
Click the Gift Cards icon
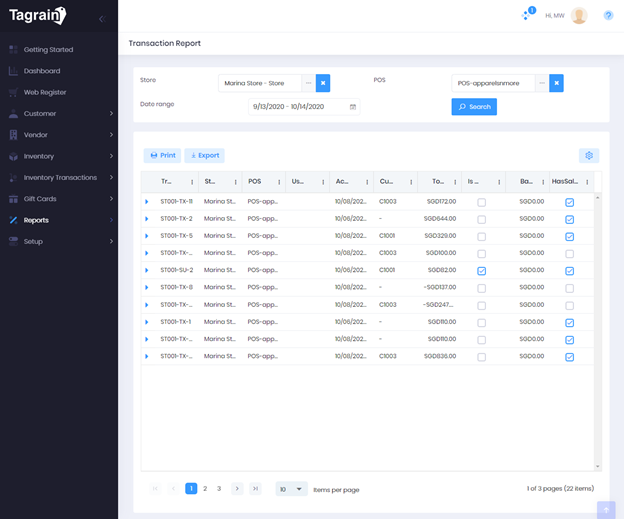pyautogui.click(x=13, y=199)
